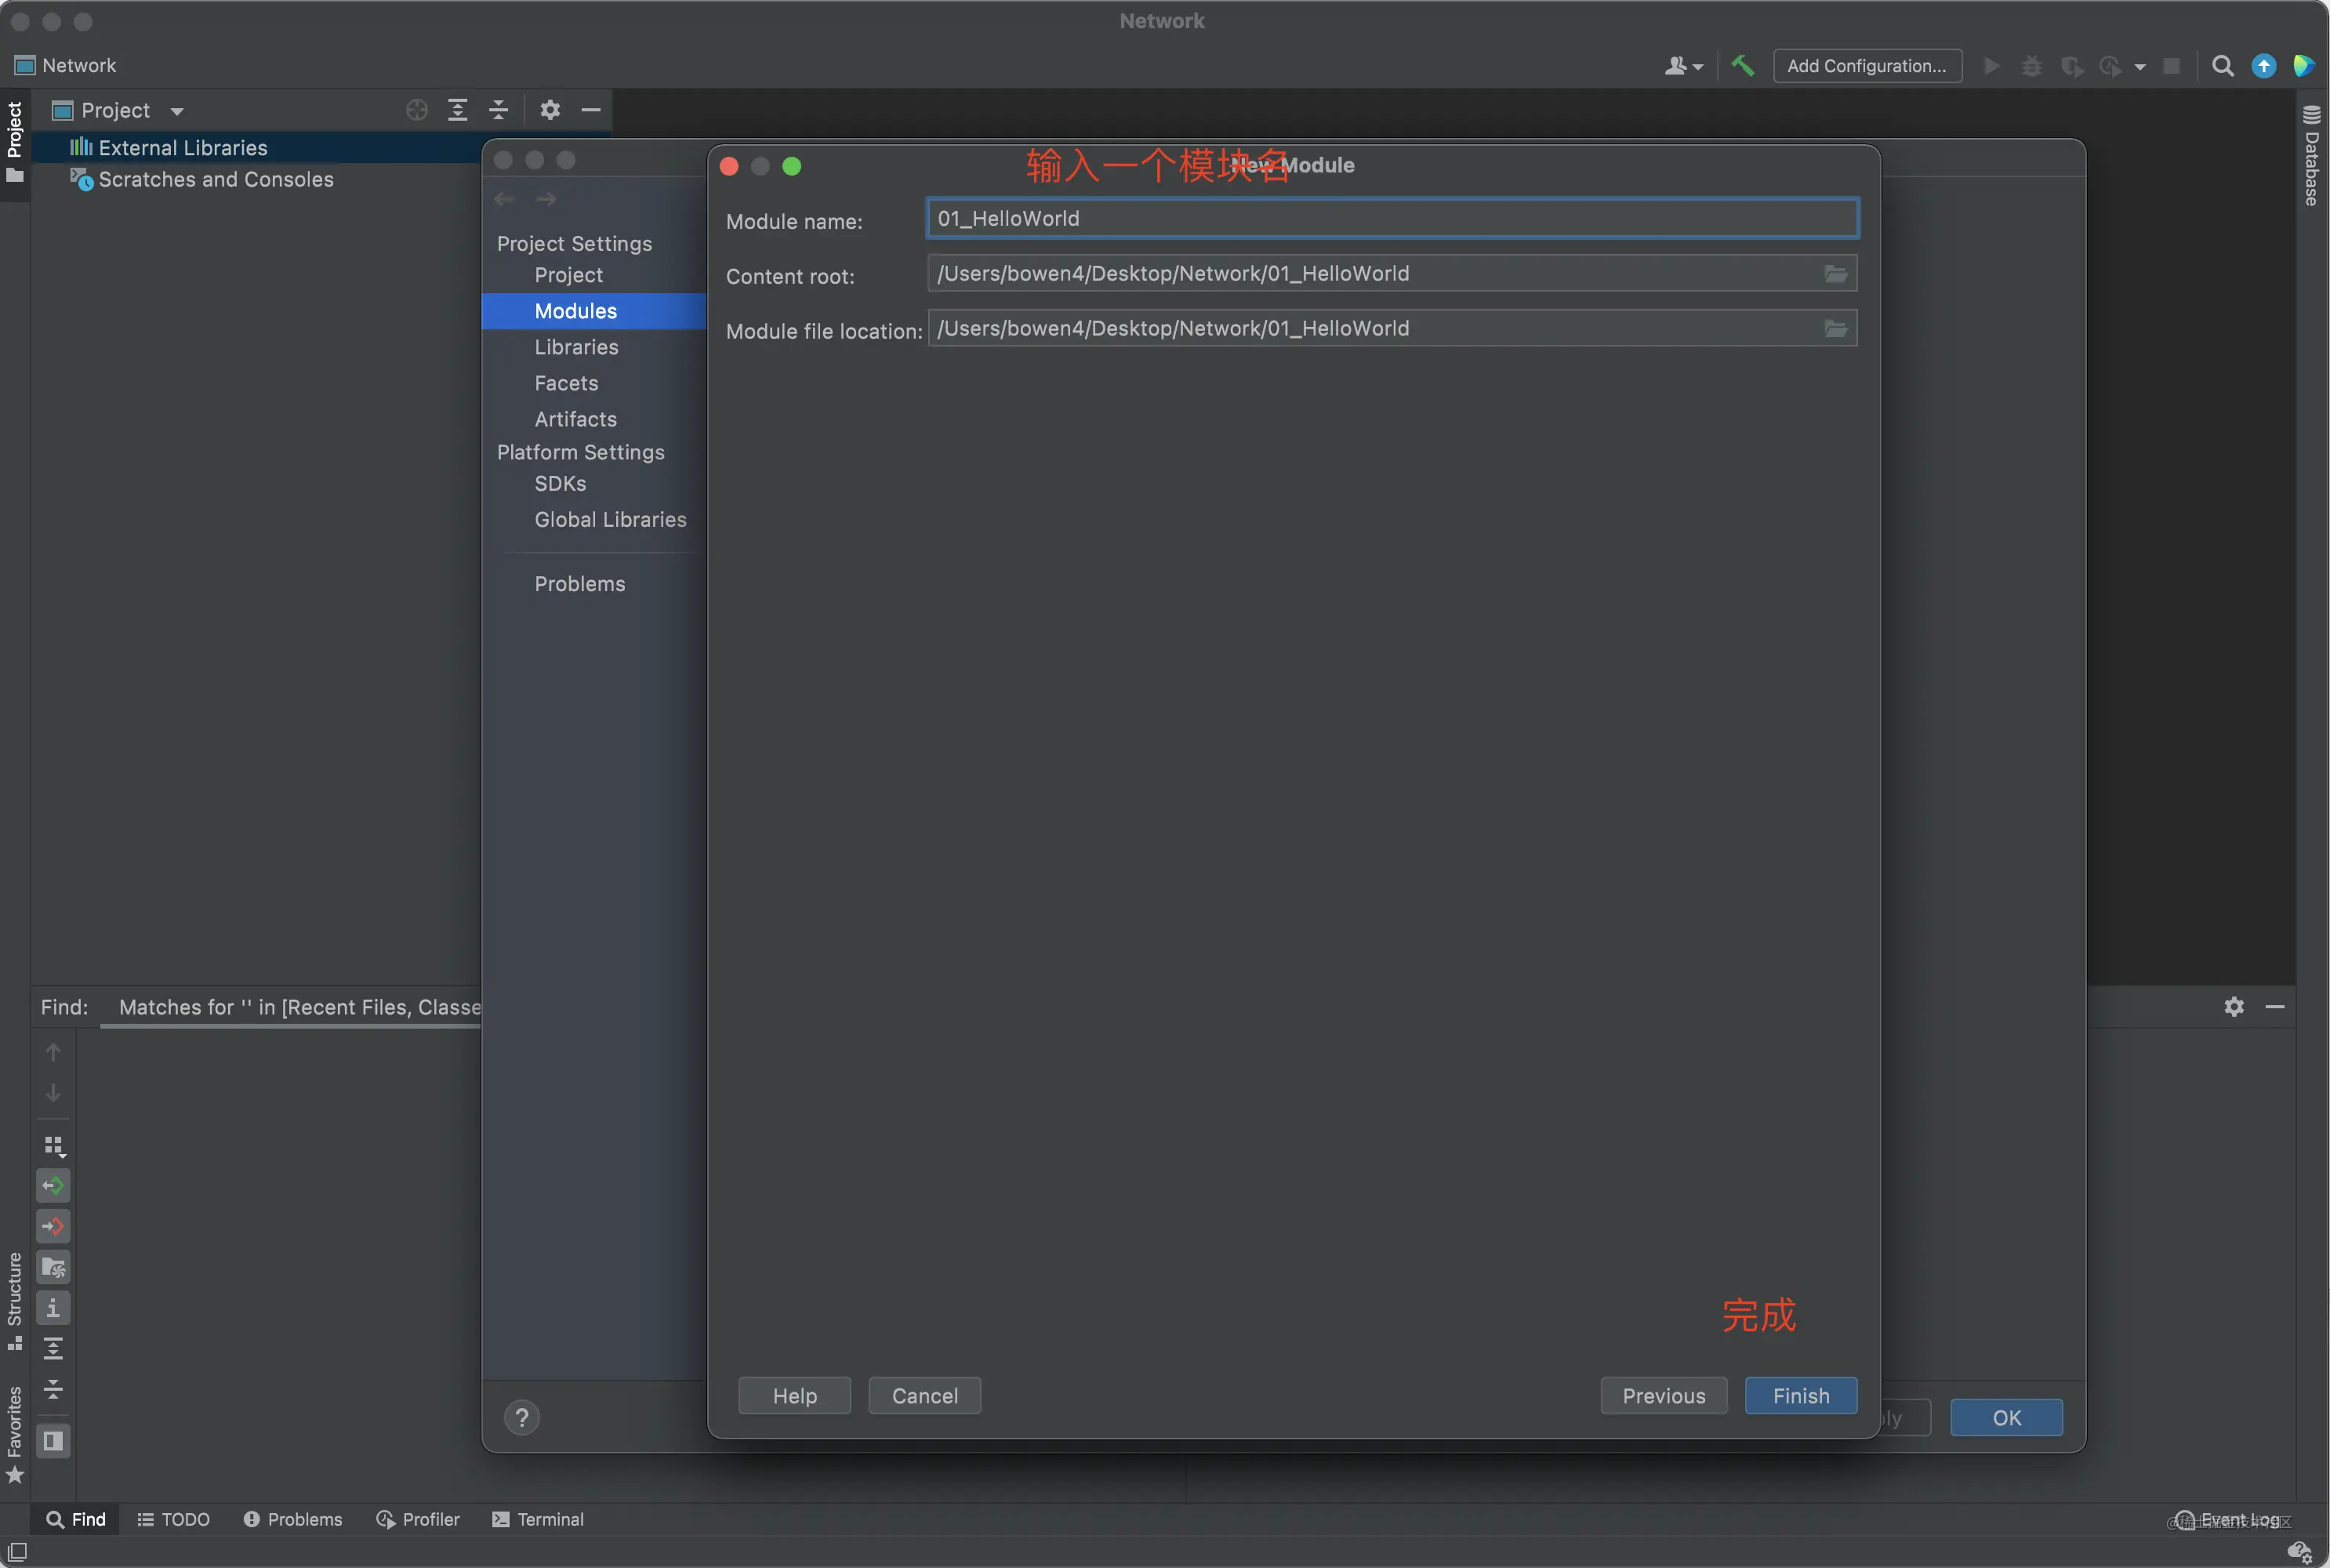Click Expand All icon in Find panel
The width and height of the screenshot is (2330, 1568).
(x=53, y=1349)
